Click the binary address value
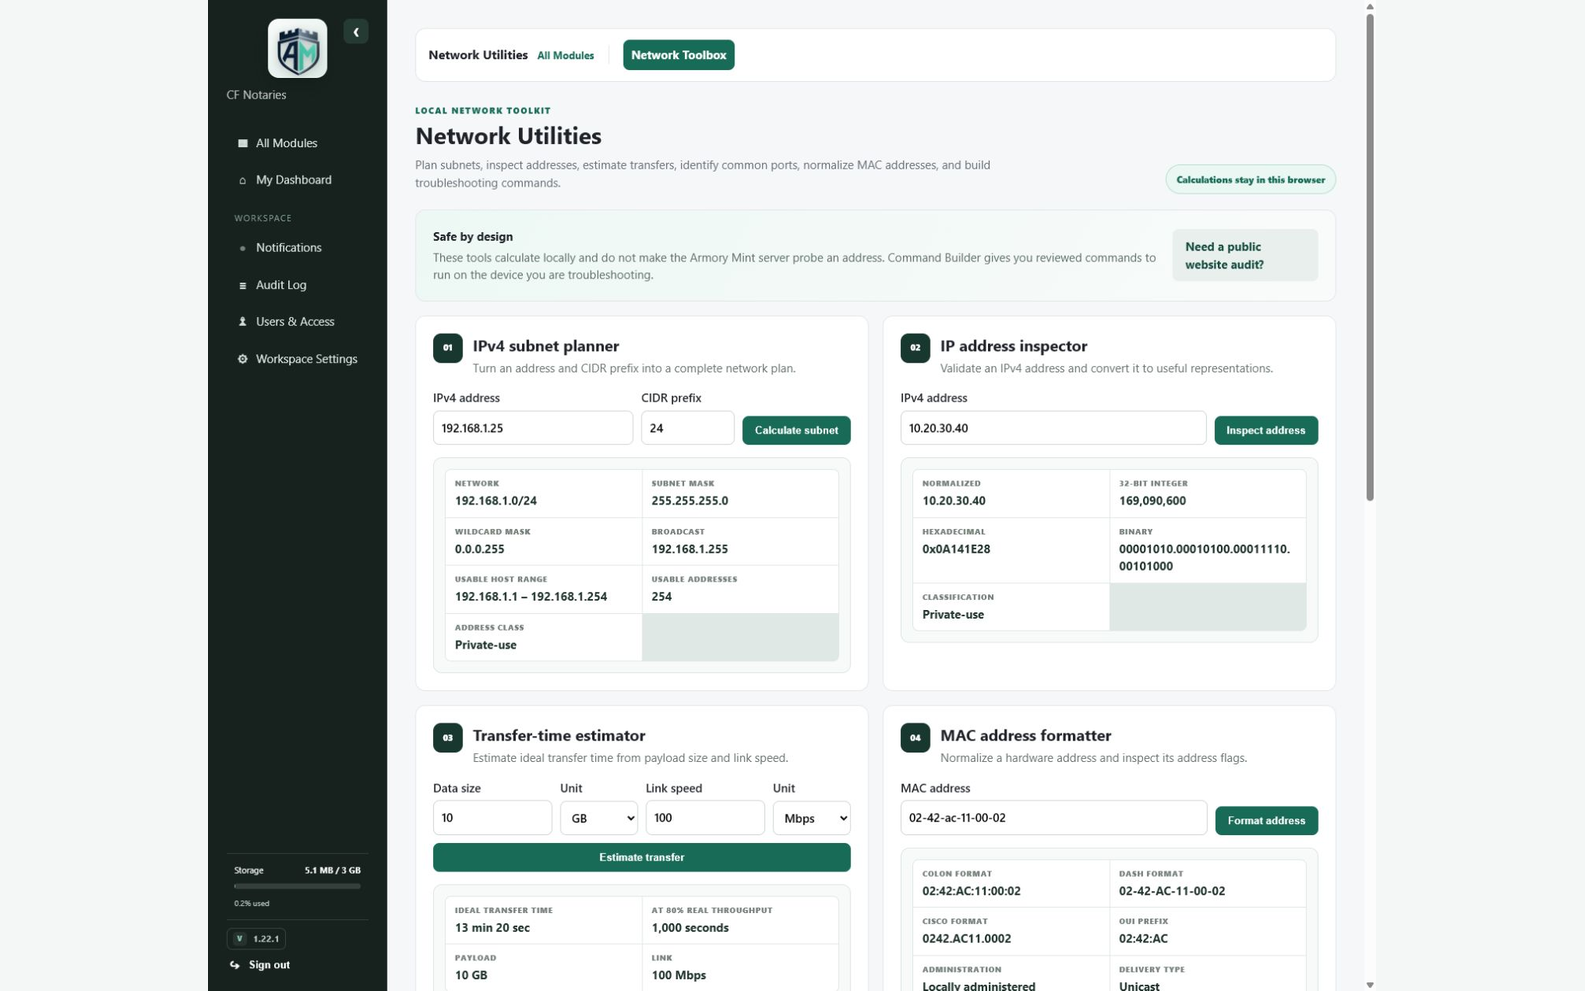 [x=1205, y=558]
